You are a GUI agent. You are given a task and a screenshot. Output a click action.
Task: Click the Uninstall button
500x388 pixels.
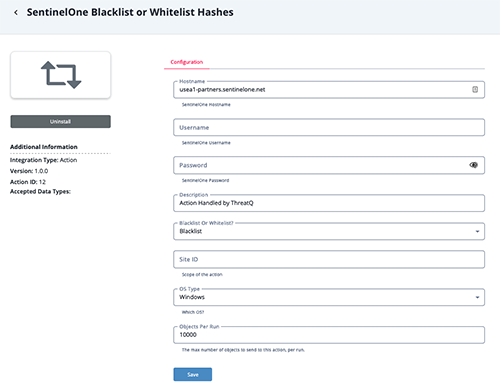point(60,121)
